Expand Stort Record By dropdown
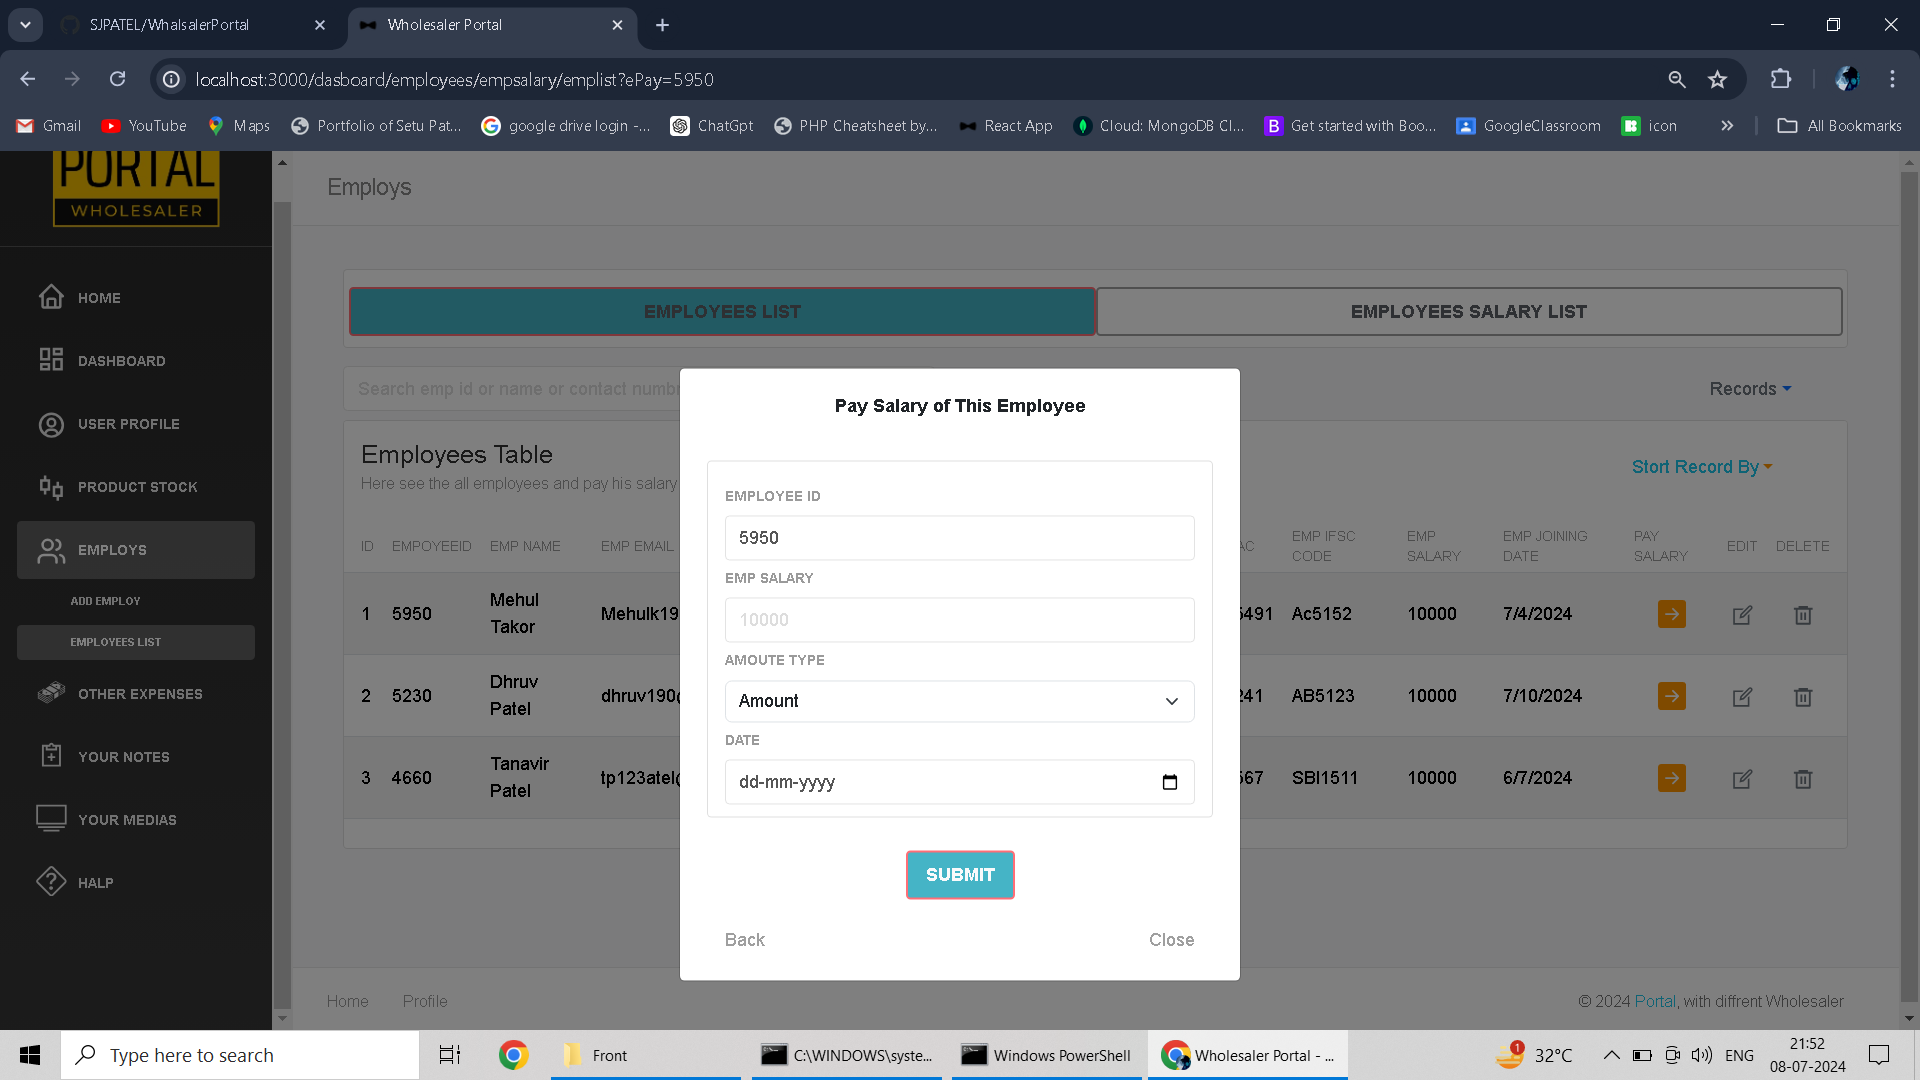The height and width of the screenshot is (1080, 1920). point(1701,467)
